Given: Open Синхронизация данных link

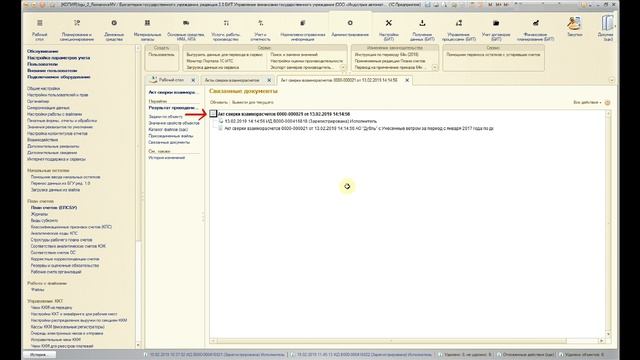Looking at the screenshot, I should [48, 108].
